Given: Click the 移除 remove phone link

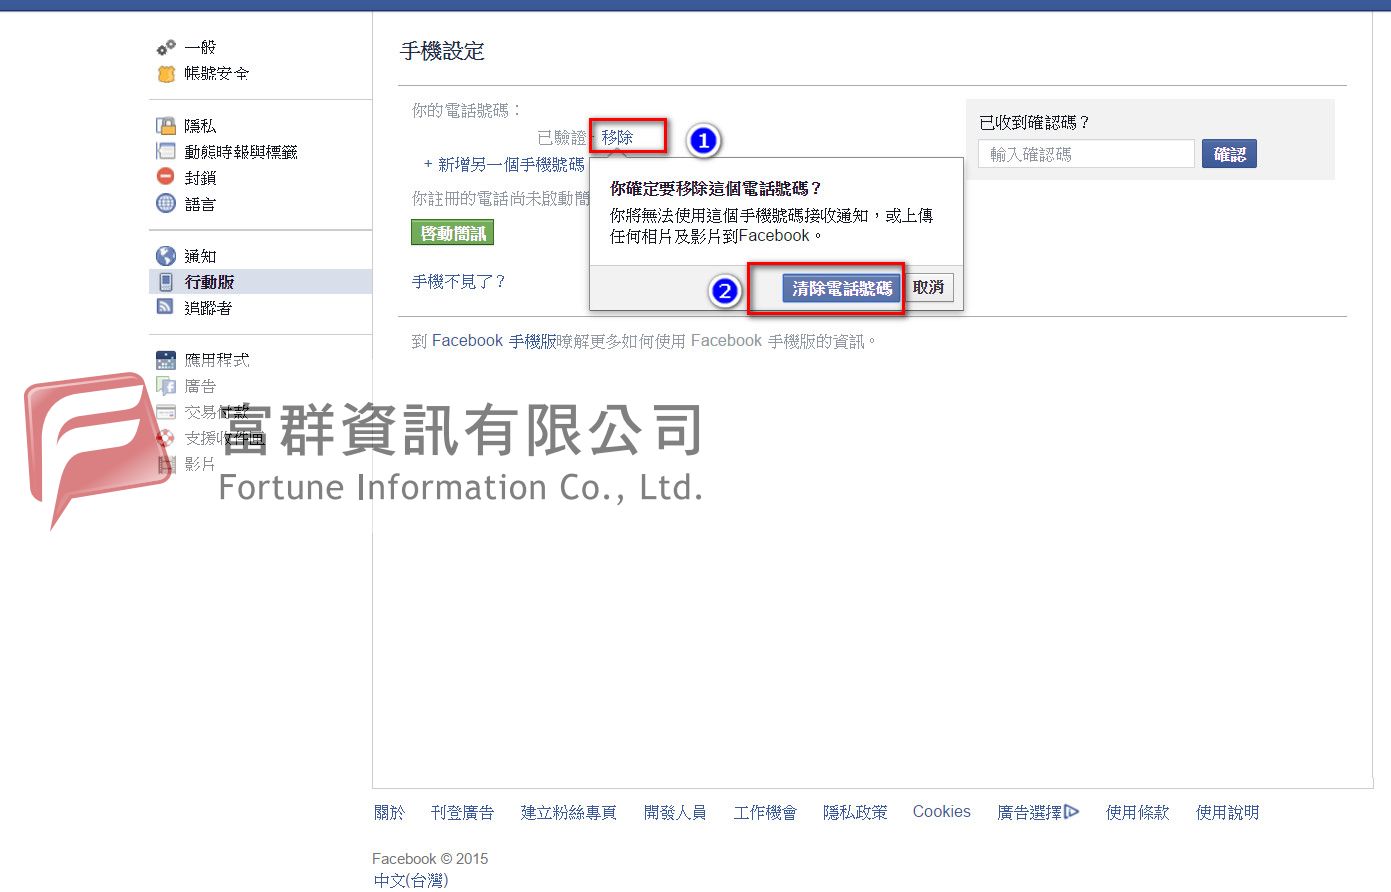Looking at the screenshot, I should coord(617,138).
